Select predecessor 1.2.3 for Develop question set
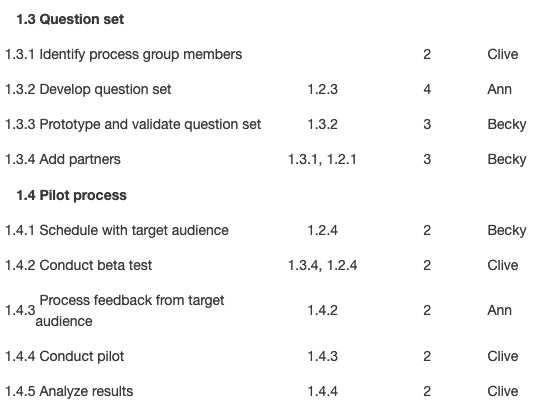The image size is (551, 407). pos(322,89)
